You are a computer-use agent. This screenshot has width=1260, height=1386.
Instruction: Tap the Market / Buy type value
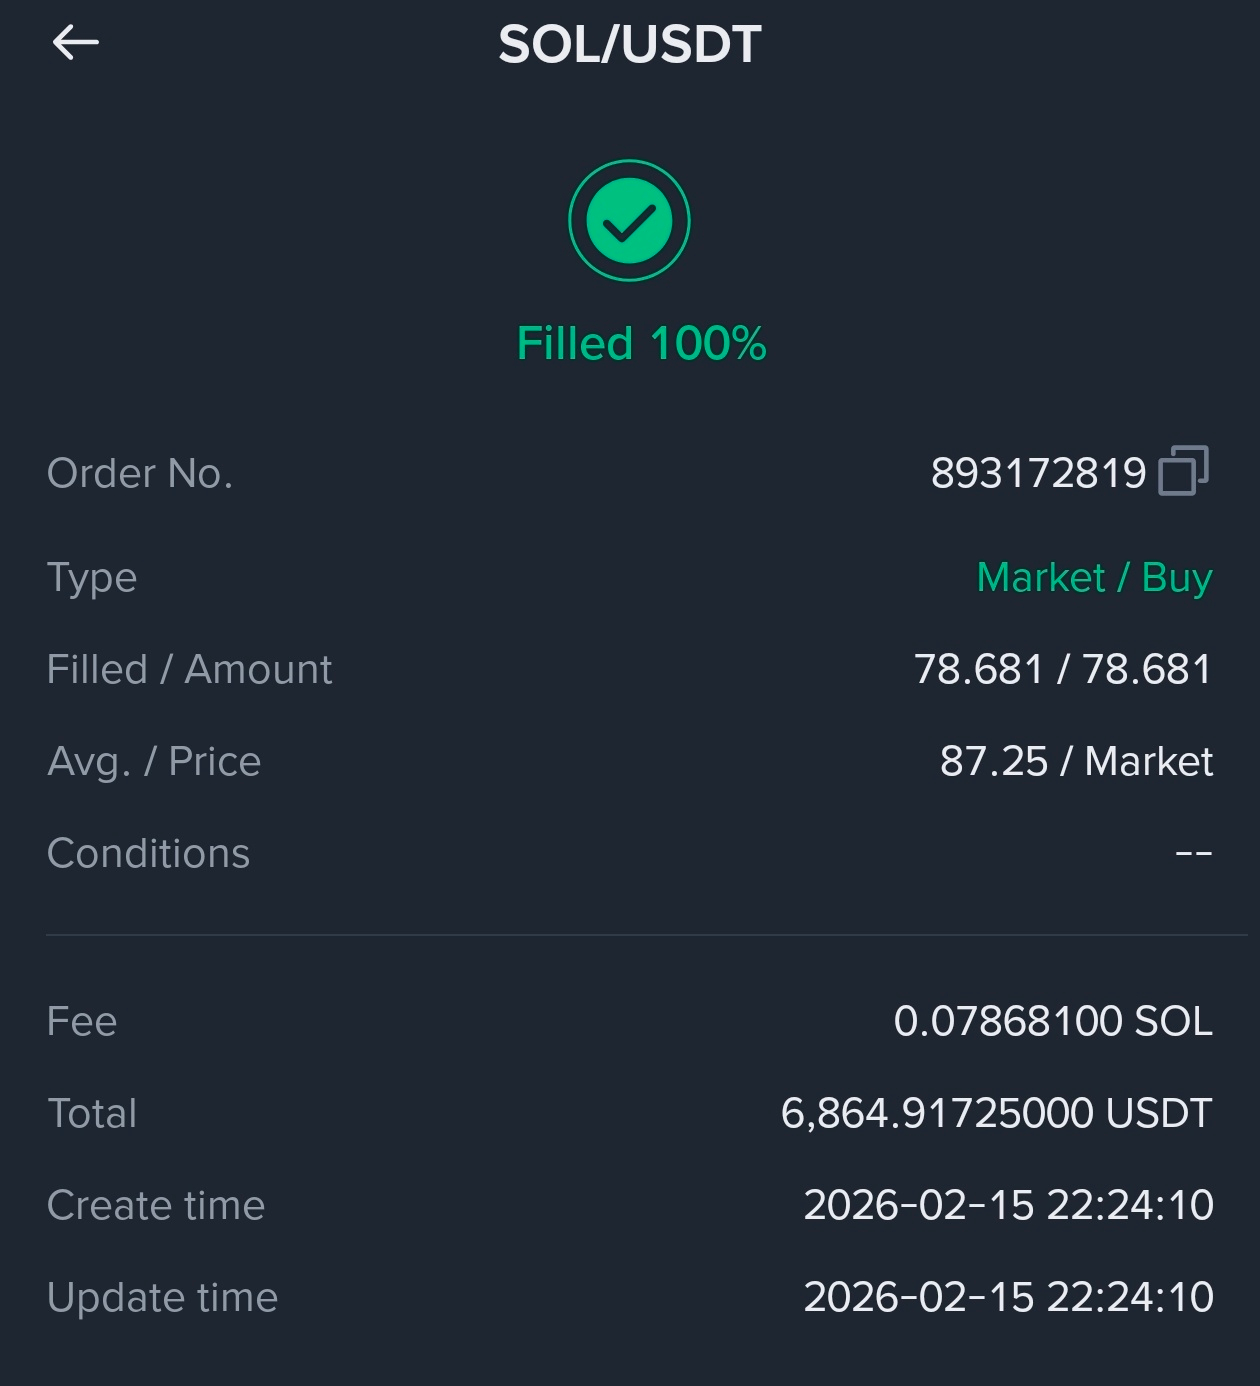click(x=1094, y=578)
